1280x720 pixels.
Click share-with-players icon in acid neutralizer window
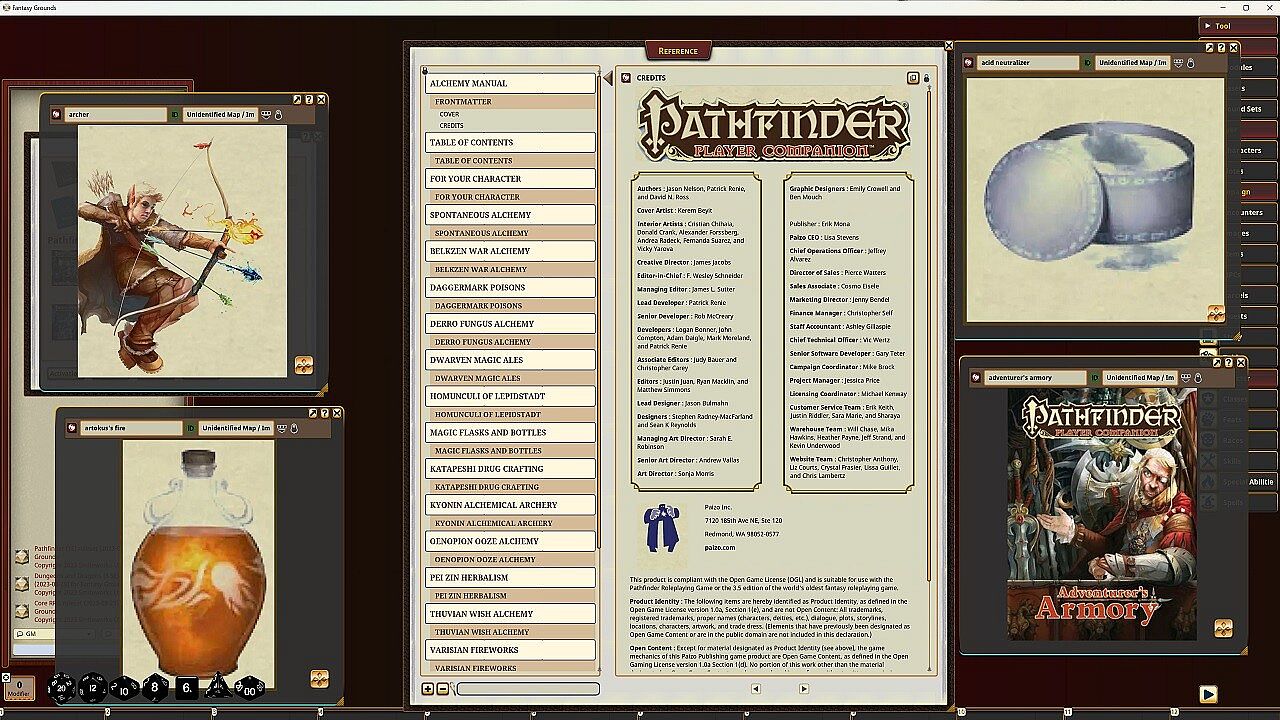[1178, 63]
